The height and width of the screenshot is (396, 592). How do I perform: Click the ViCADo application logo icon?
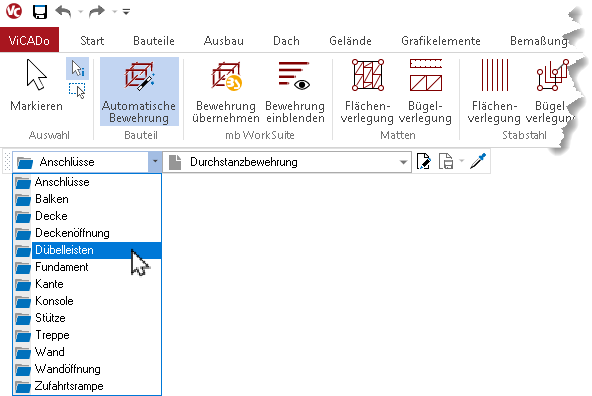point(14,11)
